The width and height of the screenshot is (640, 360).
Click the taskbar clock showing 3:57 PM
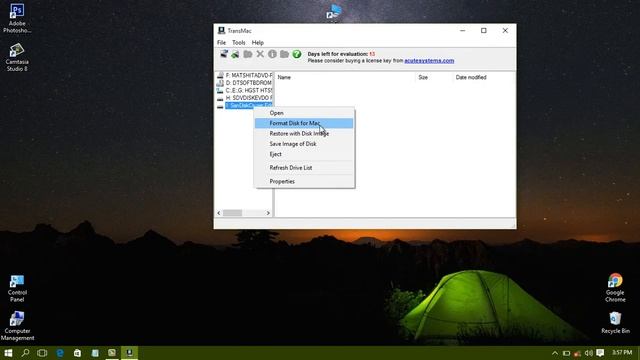pos(622,353)
